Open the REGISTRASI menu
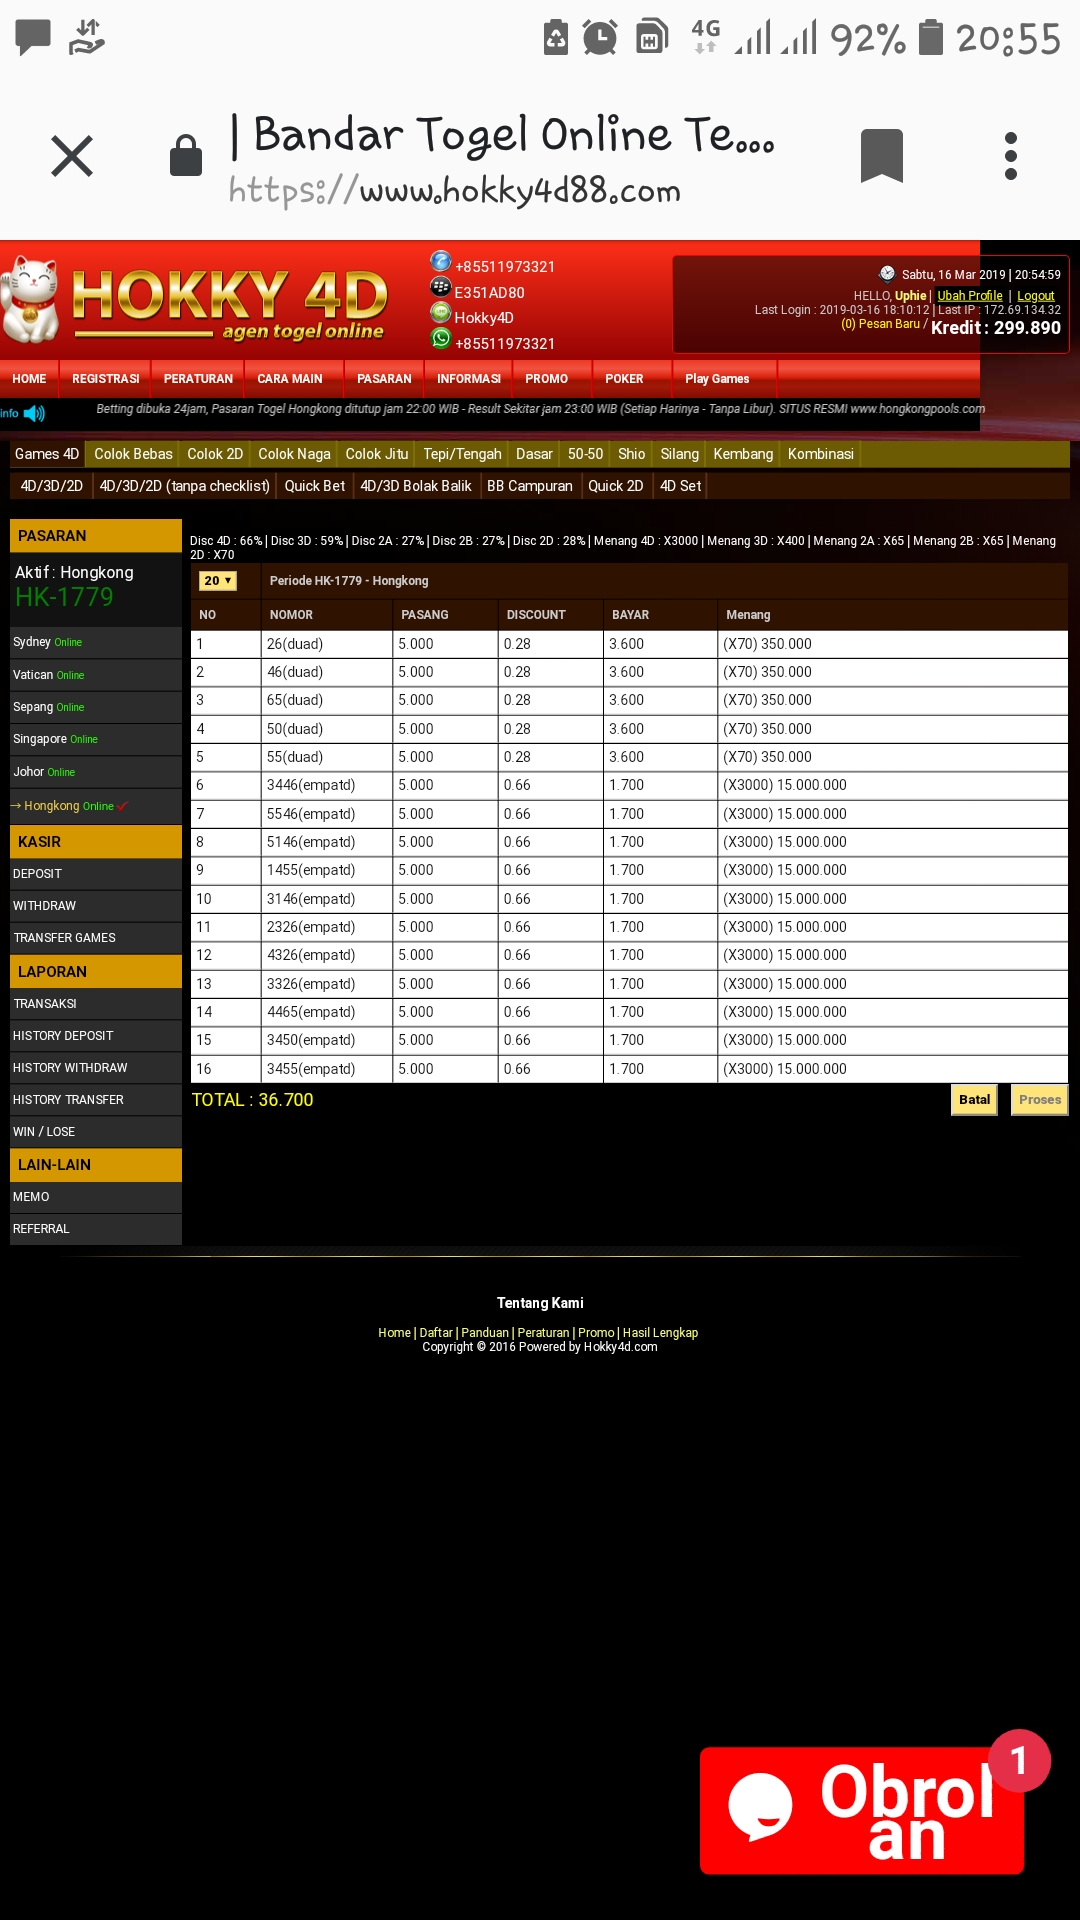The image size is (1080, 1920). [x=106, y=379]
